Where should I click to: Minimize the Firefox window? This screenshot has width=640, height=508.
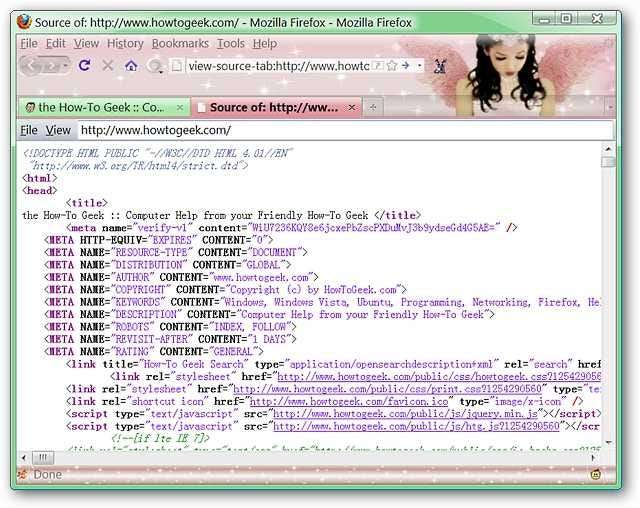point(544,19)
